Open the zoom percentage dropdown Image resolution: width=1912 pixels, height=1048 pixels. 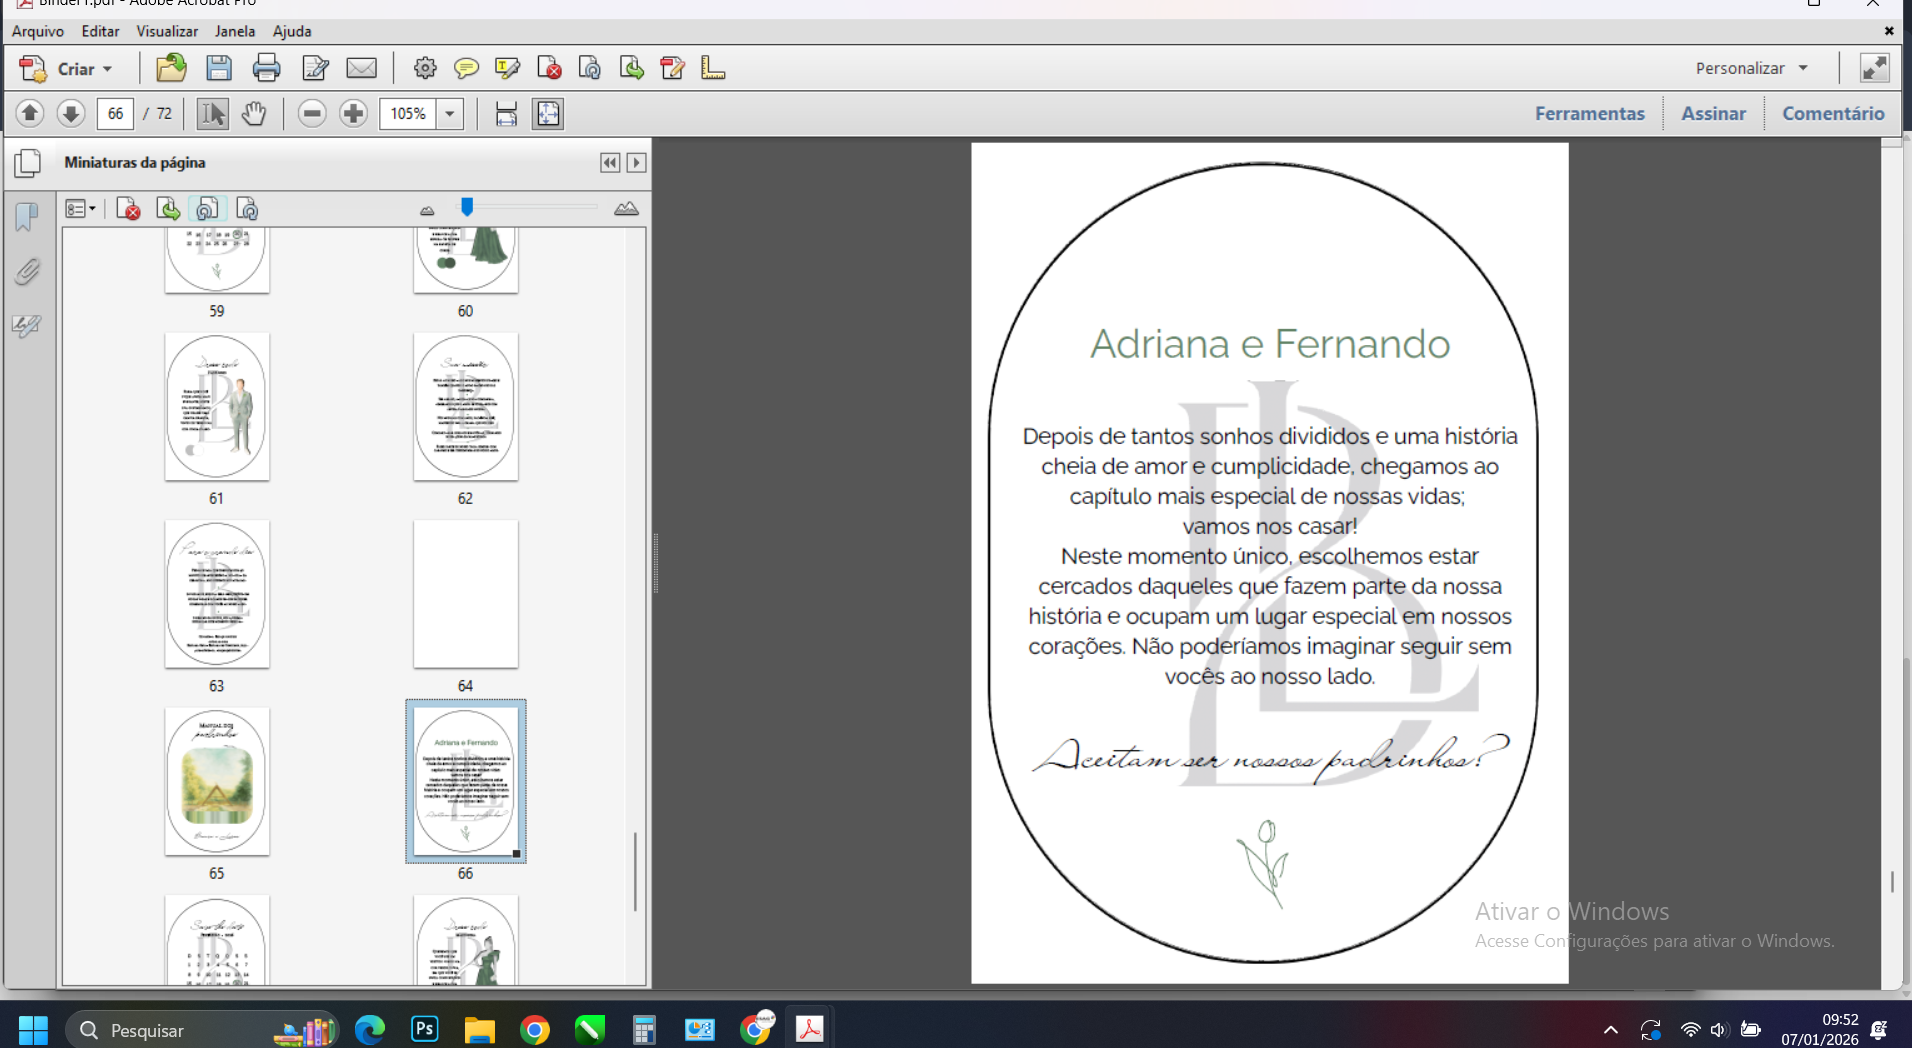point(450,114)
